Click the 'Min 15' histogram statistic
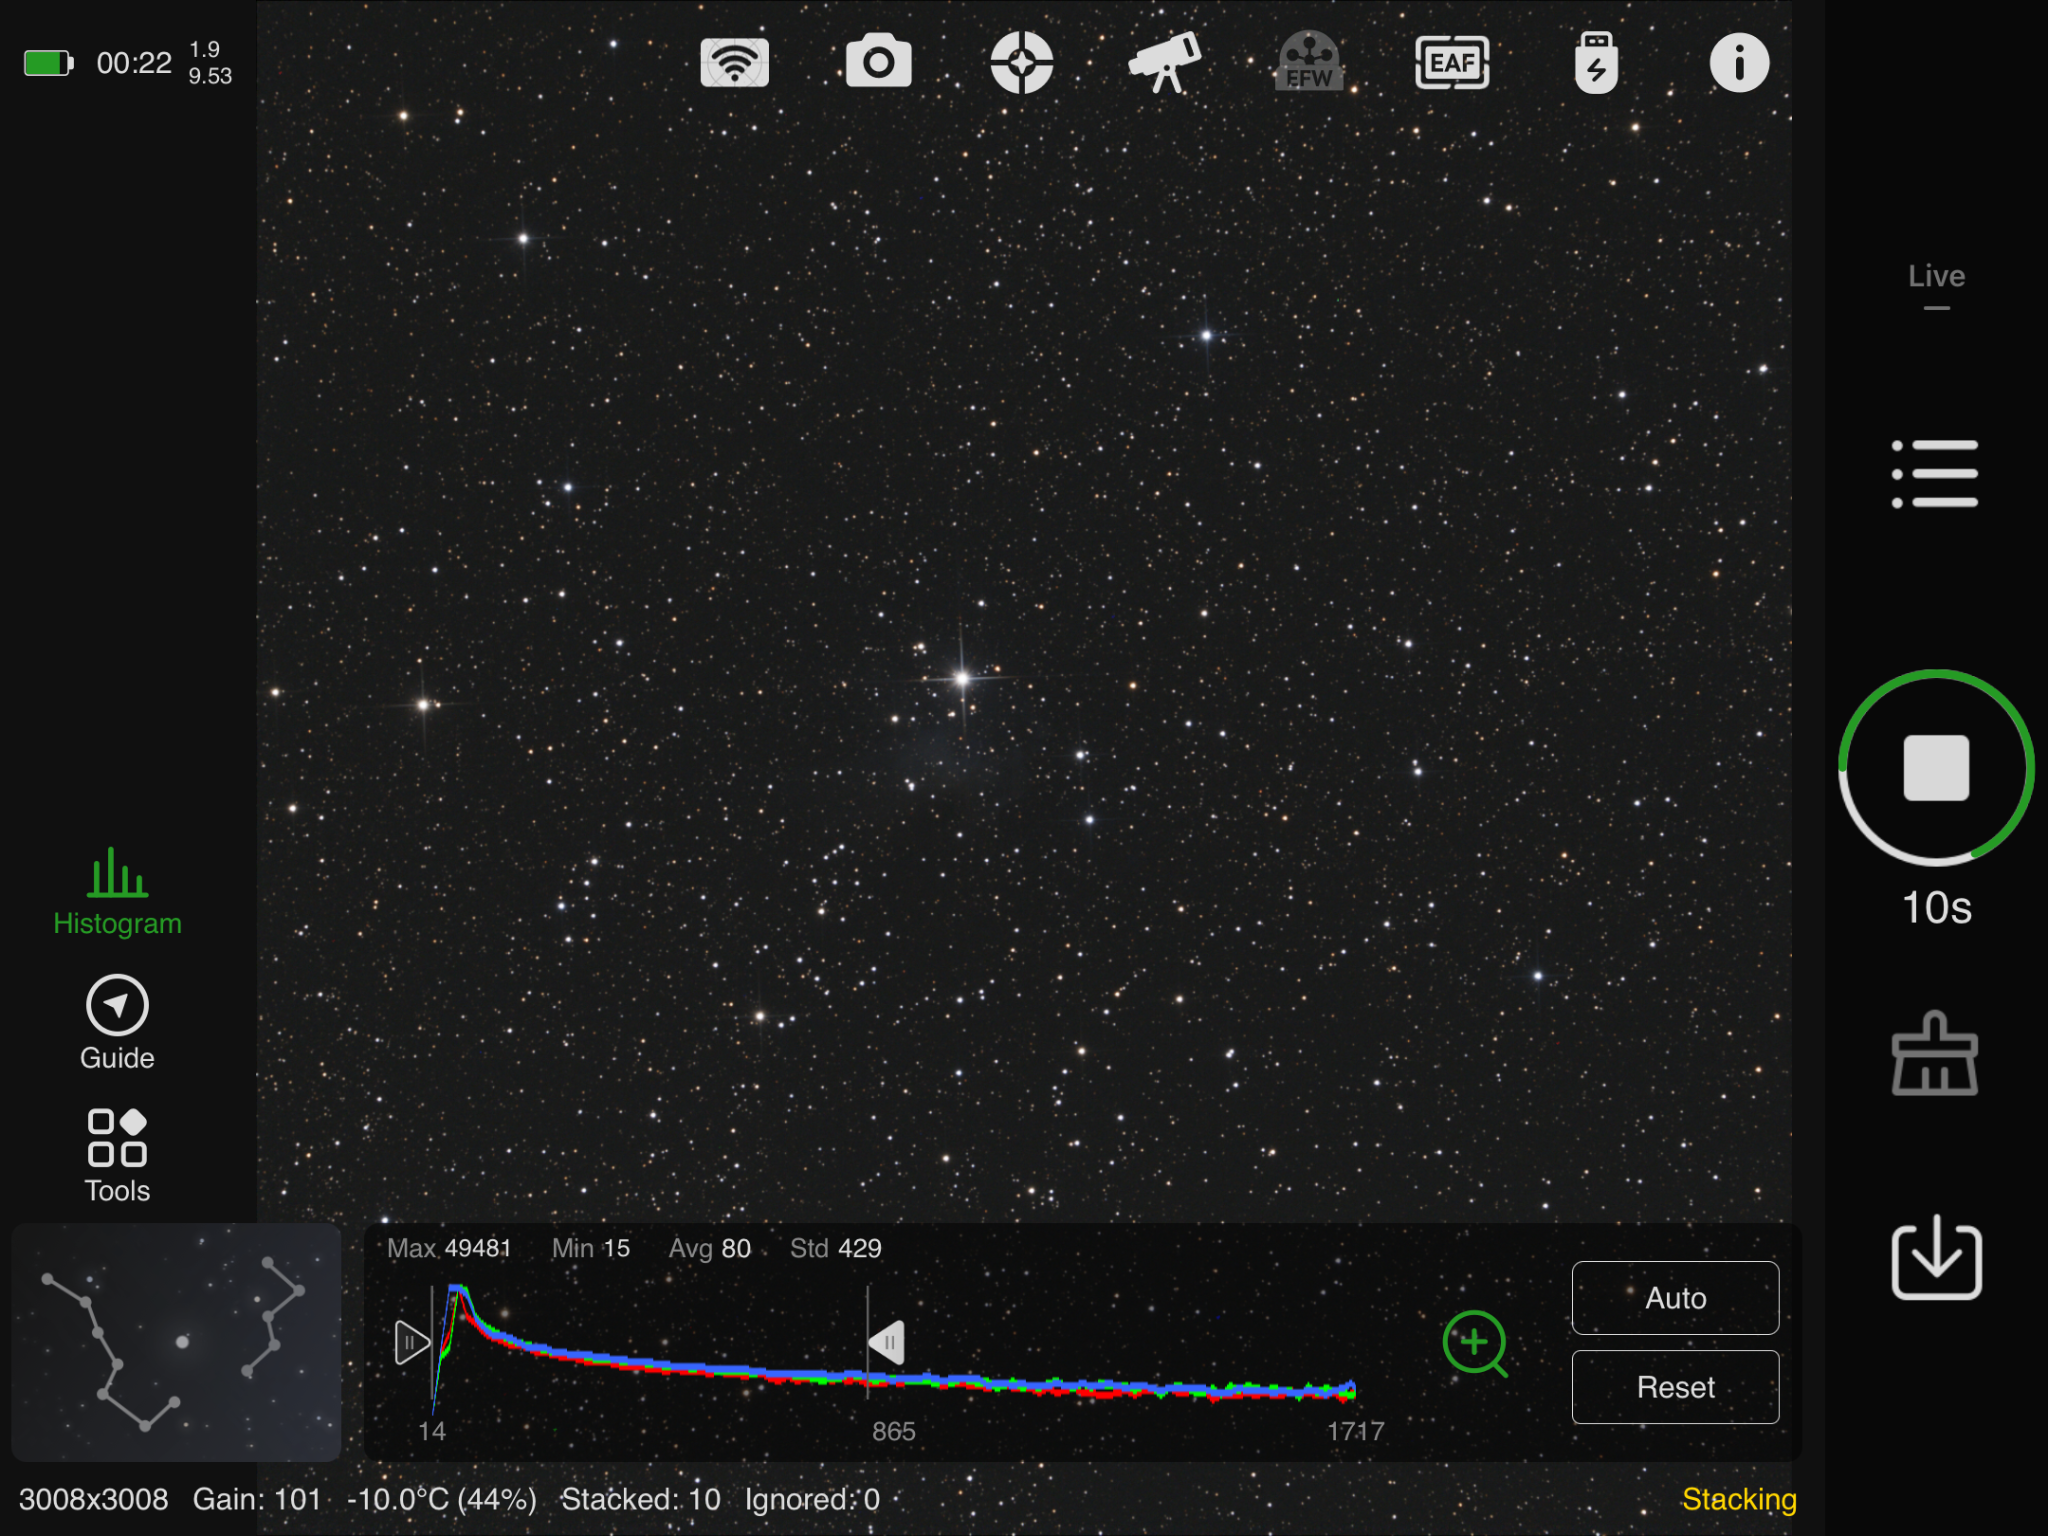Image resolution: width=2048 pixels, height=1536 pixels. 591,1248
